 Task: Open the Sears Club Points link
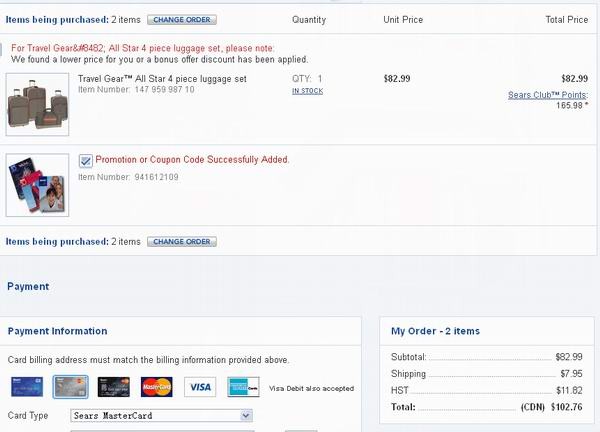(x=548, y=95)
